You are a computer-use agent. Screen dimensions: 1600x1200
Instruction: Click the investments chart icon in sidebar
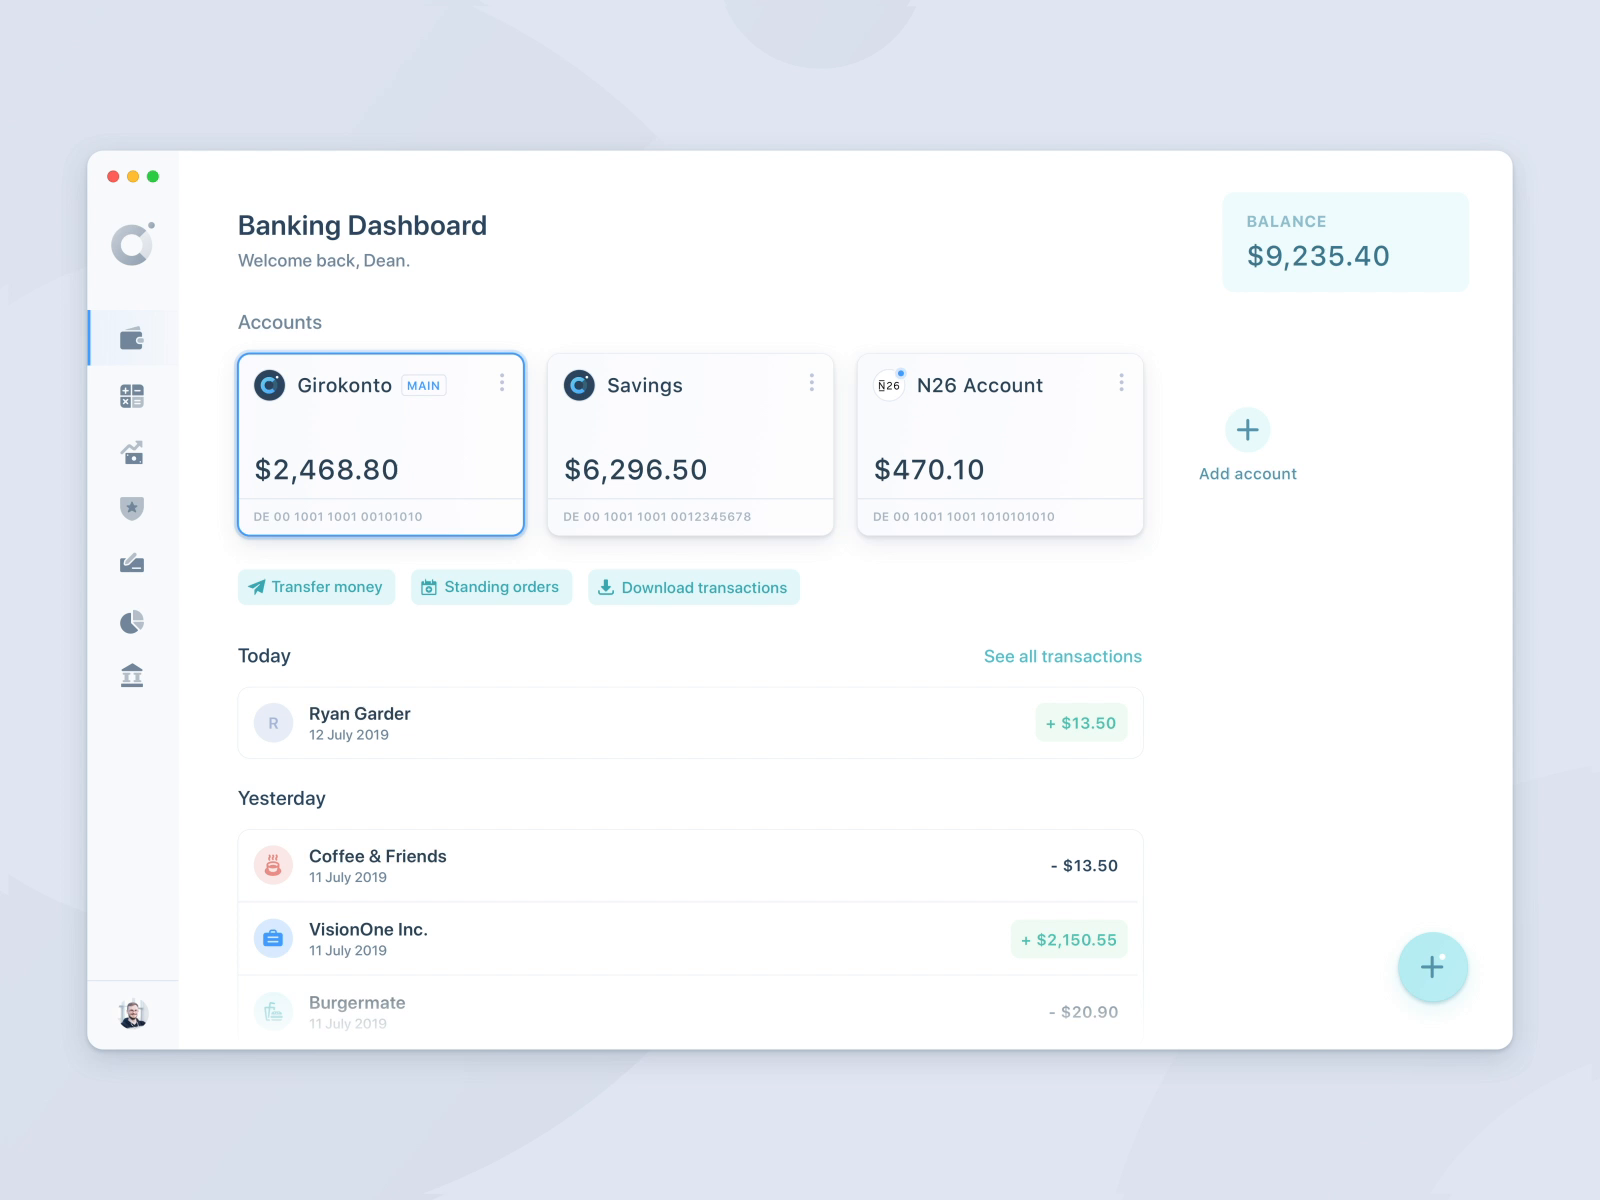(132, 452)
